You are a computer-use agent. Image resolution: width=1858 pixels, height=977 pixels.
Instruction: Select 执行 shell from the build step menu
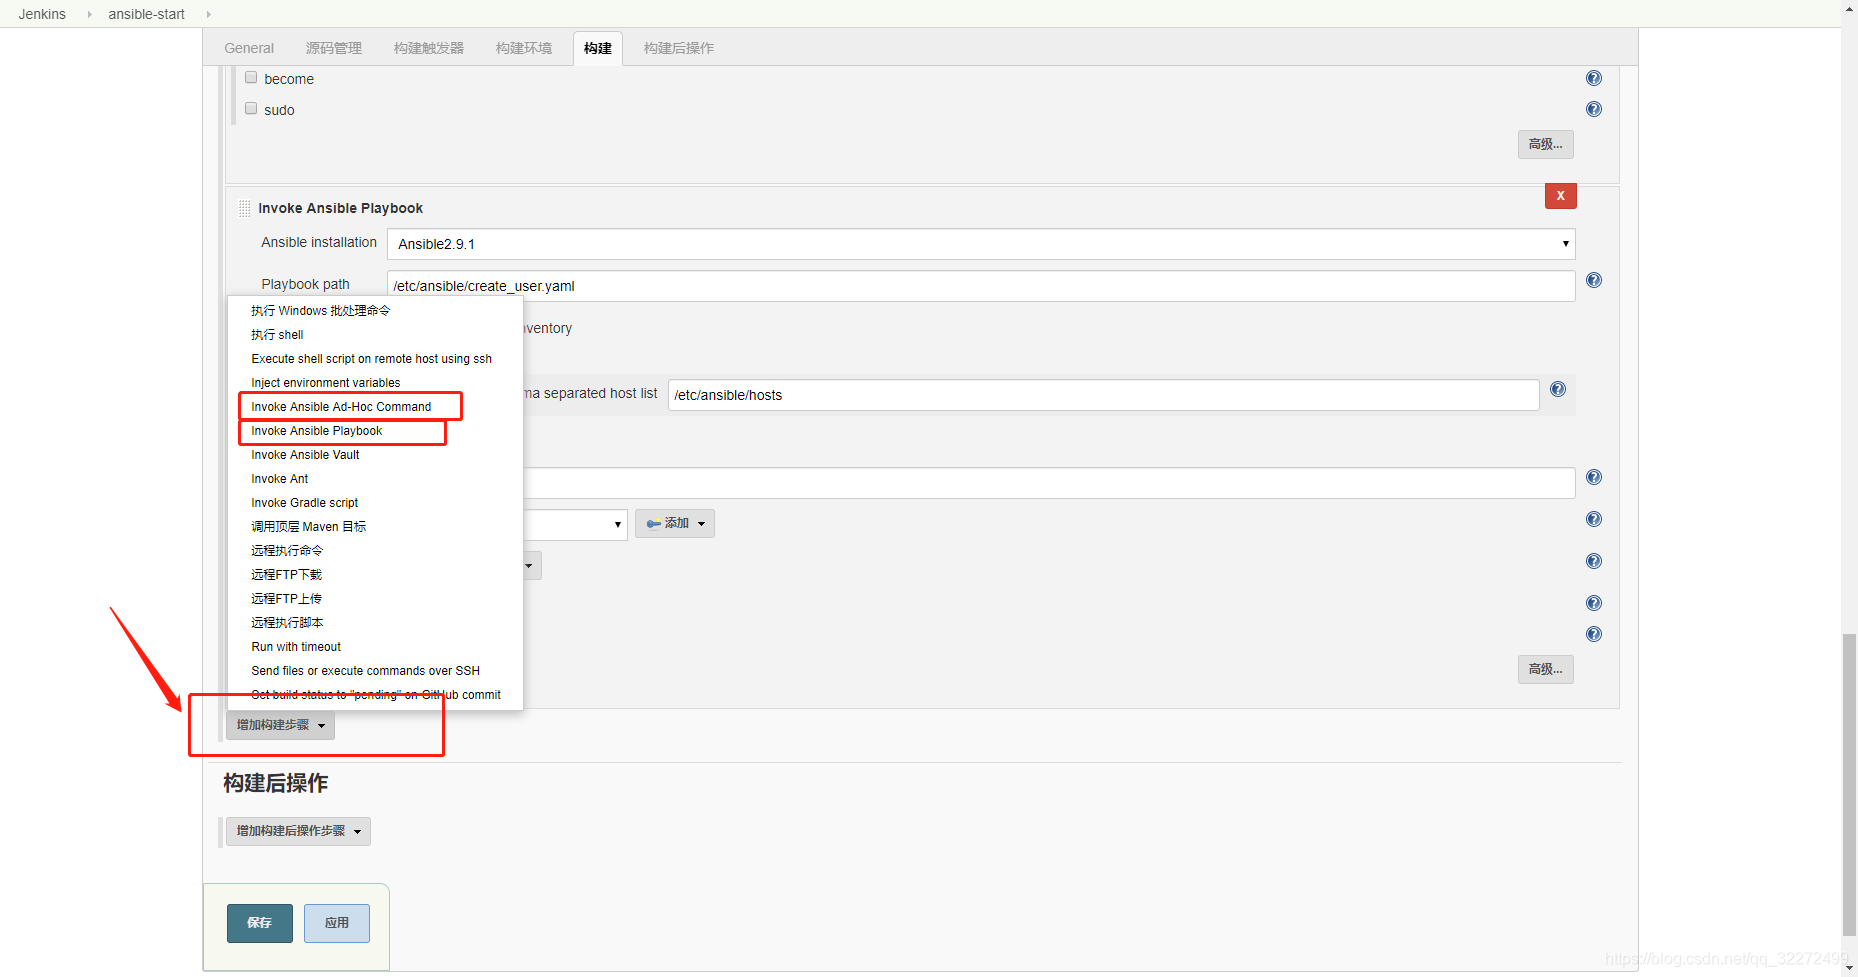click(277, 334)
